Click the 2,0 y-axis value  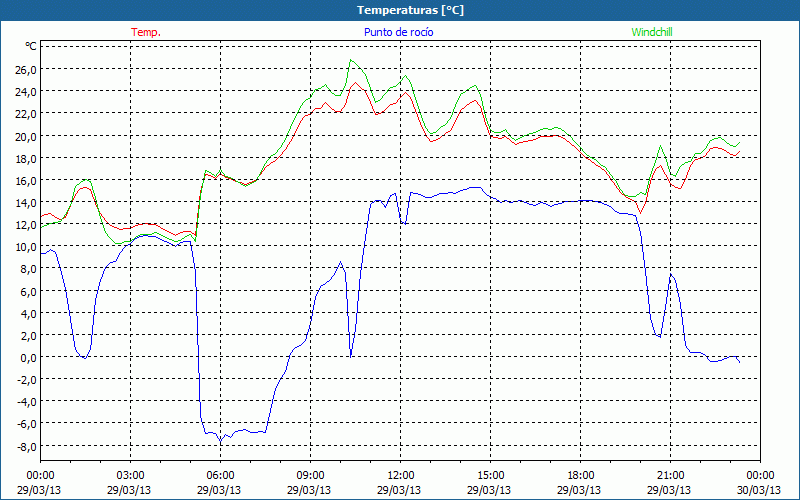pos(28,336)
